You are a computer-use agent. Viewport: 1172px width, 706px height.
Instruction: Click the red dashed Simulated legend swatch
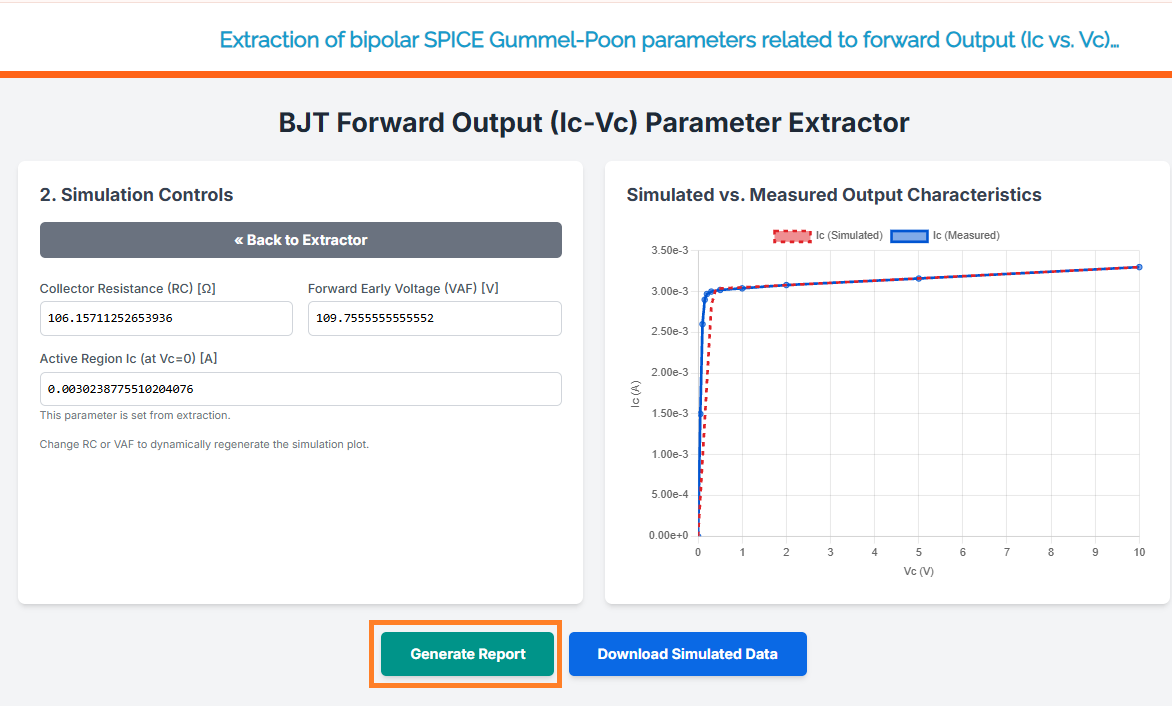[791, 236]
